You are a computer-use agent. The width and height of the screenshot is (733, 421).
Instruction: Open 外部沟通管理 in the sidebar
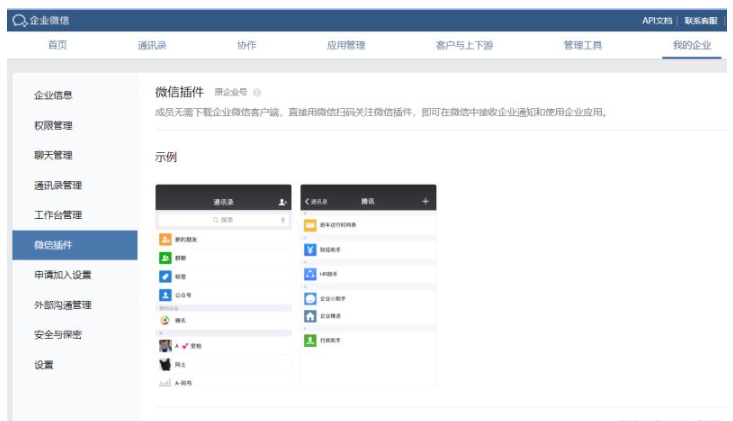(62, 305)
